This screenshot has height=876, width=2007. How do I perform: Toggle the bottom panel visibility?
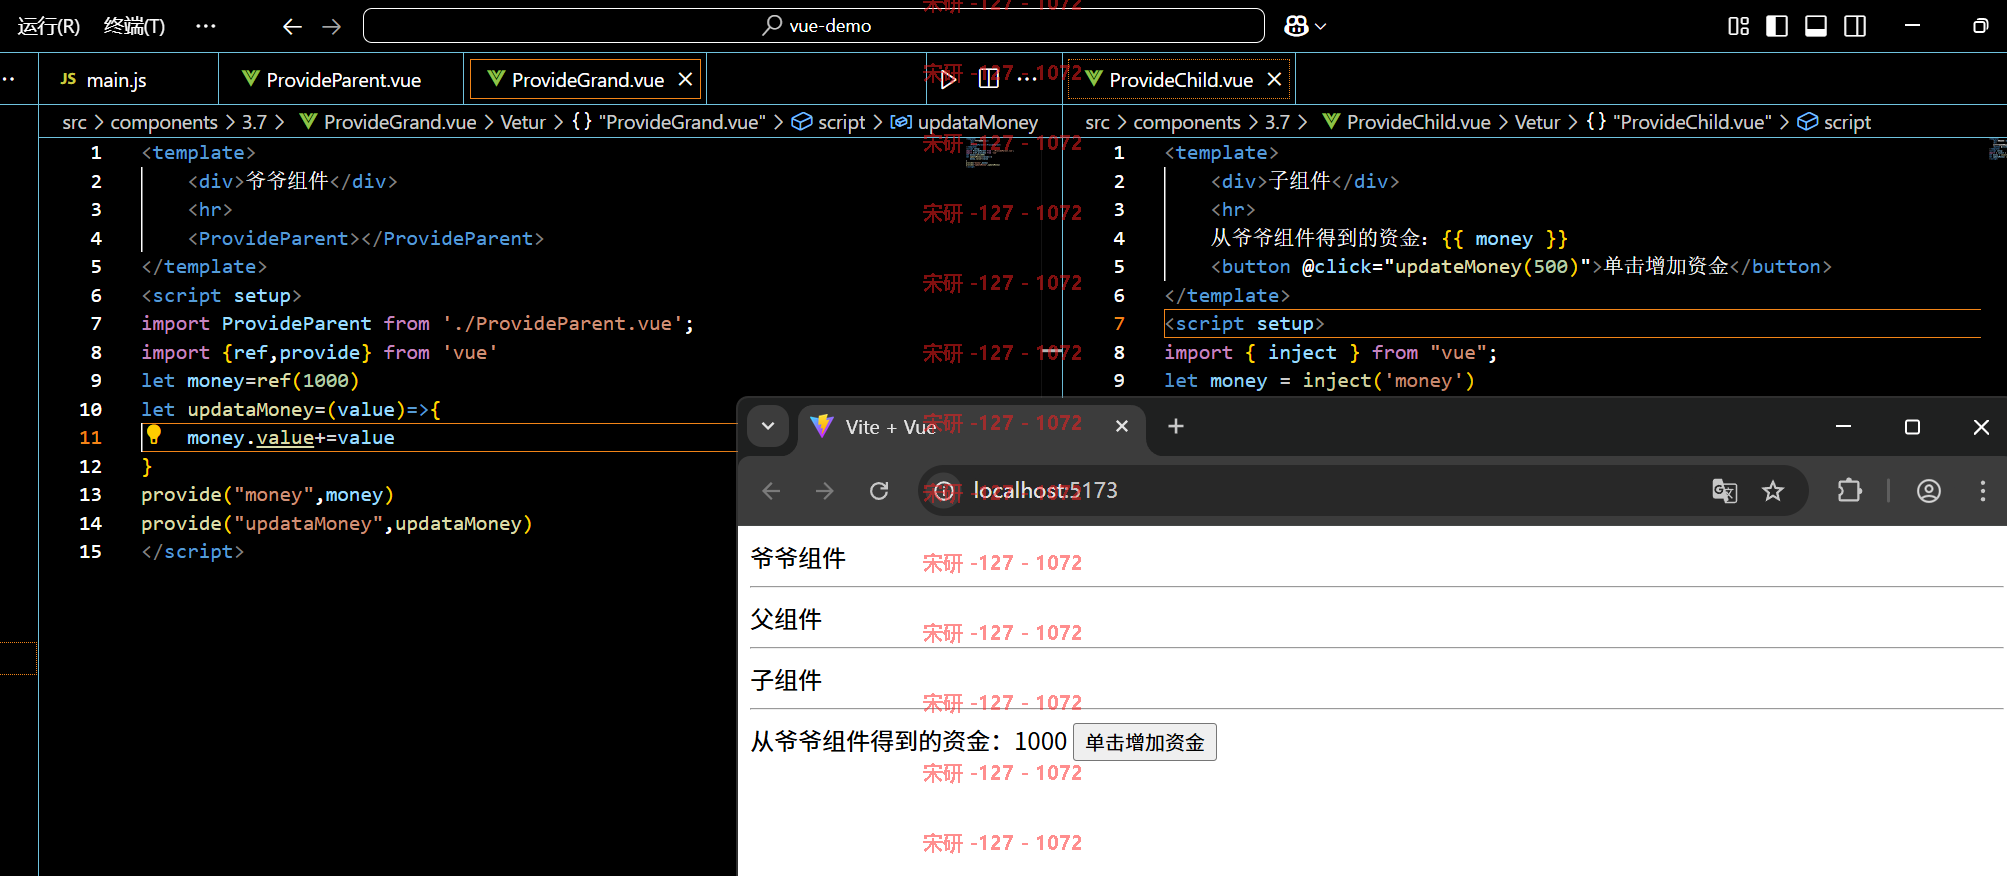(x=1816, y=26)
